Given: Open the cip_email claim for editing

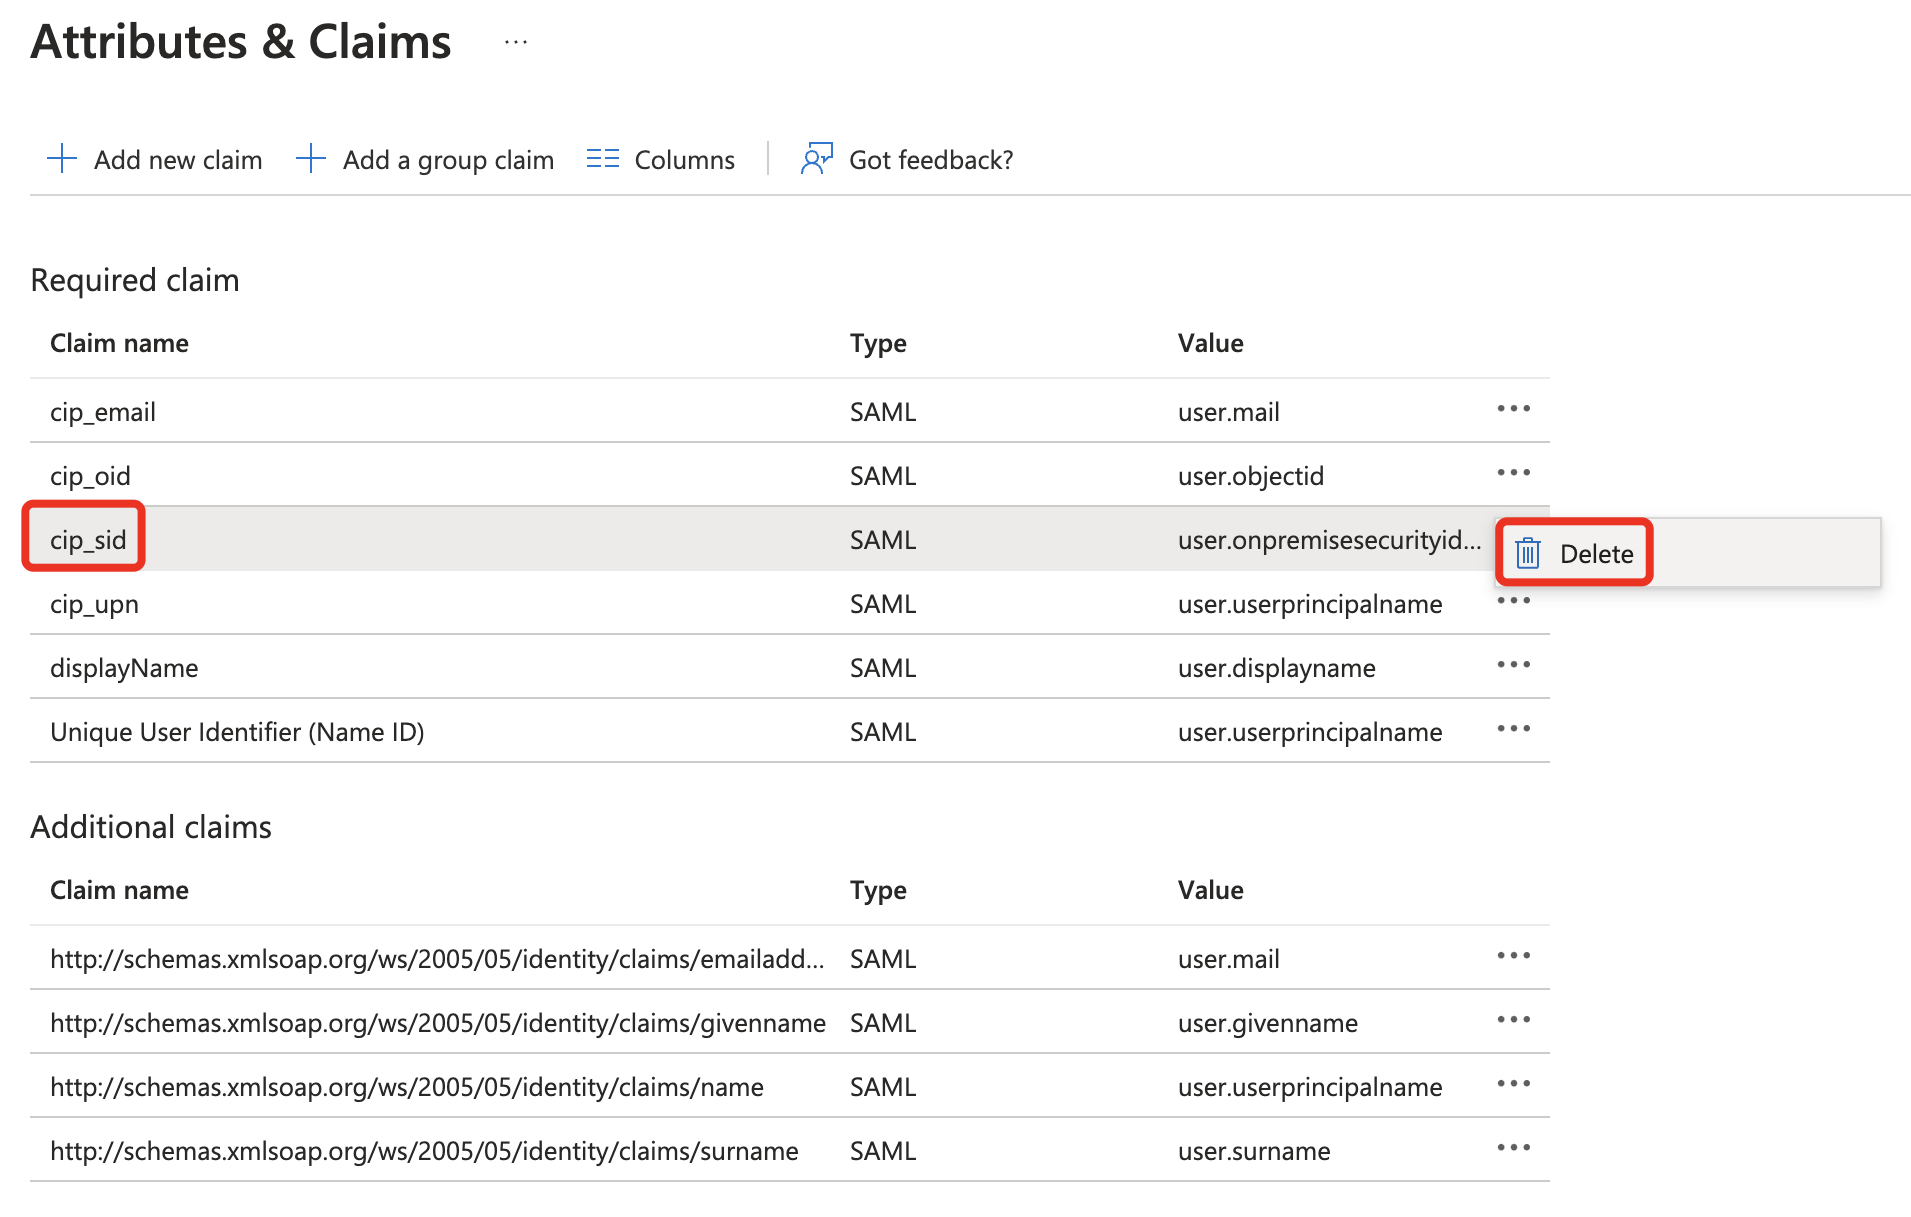Looking at the screenshot, I should [102, 411].
